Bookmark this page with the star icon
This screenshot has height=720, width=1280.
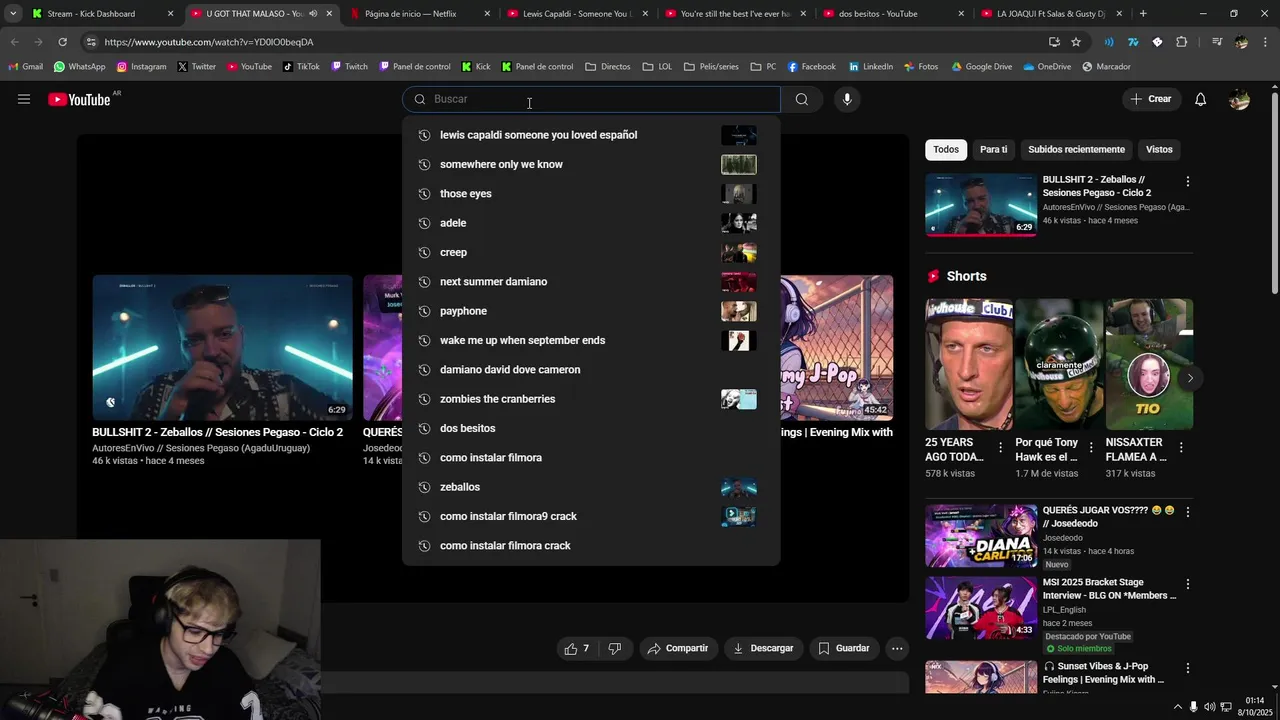[x=1076, y=42]
